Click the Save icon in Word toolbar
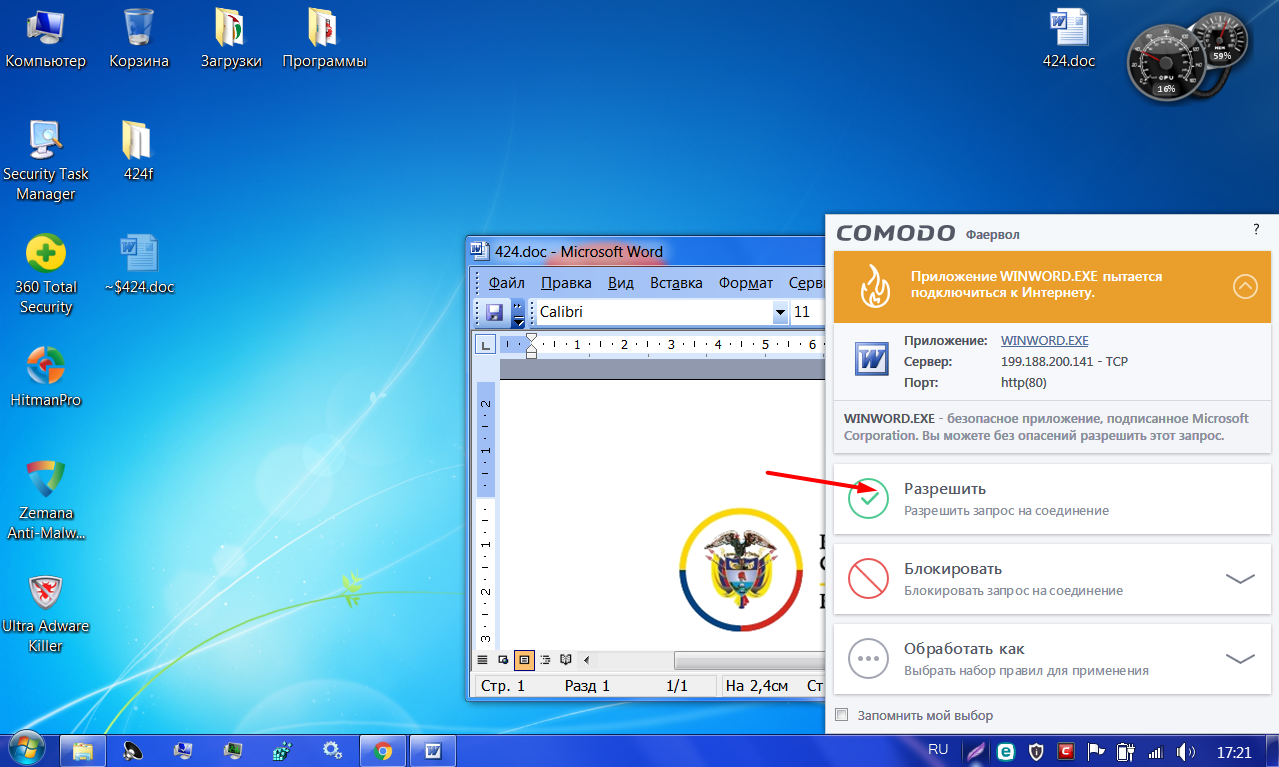 tap(494, 312)
